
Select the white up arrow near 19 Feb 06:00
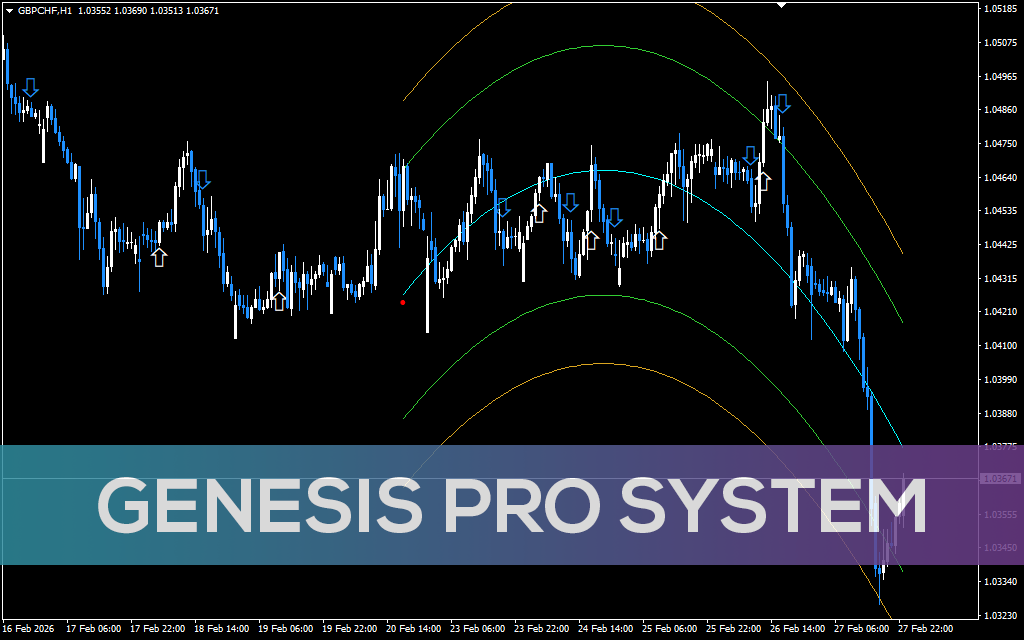pyautogui.click(x=279, y=300)
